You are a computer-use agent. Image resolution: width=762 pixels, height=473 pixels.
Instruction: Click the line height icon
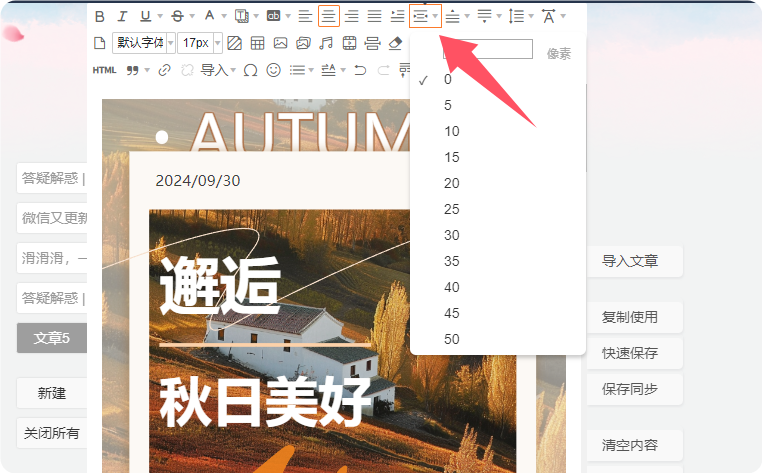(516, 16)
